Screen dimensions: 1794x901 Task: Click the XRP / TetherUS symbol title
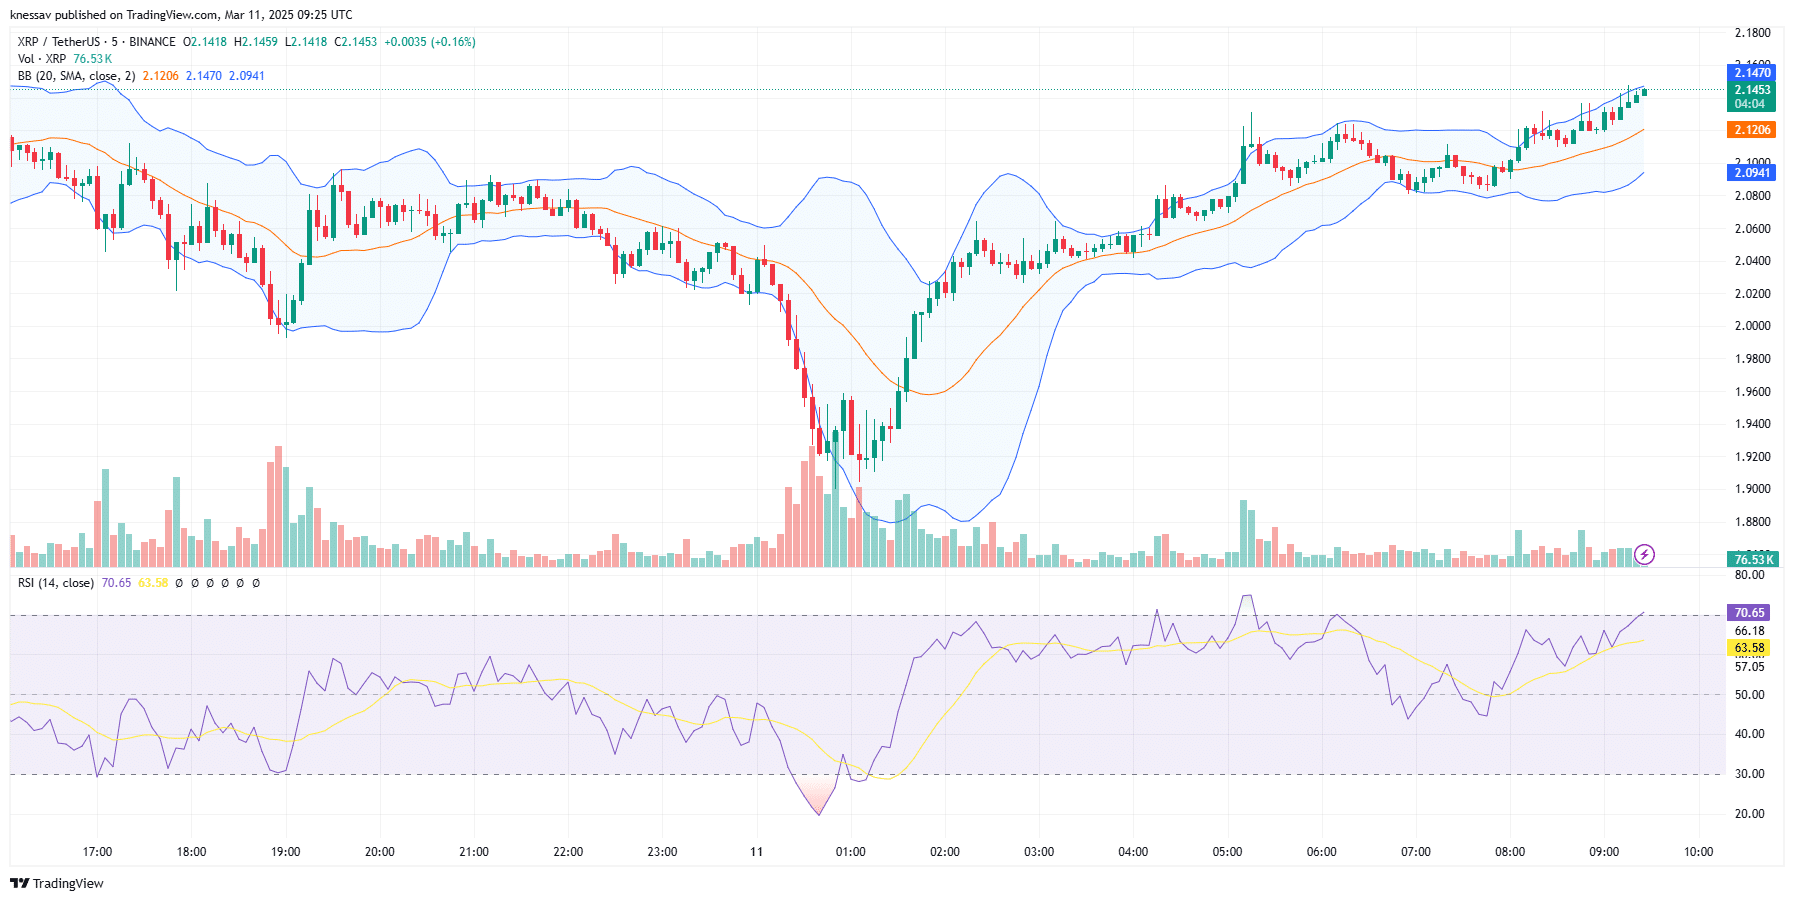tap(59, 42)
